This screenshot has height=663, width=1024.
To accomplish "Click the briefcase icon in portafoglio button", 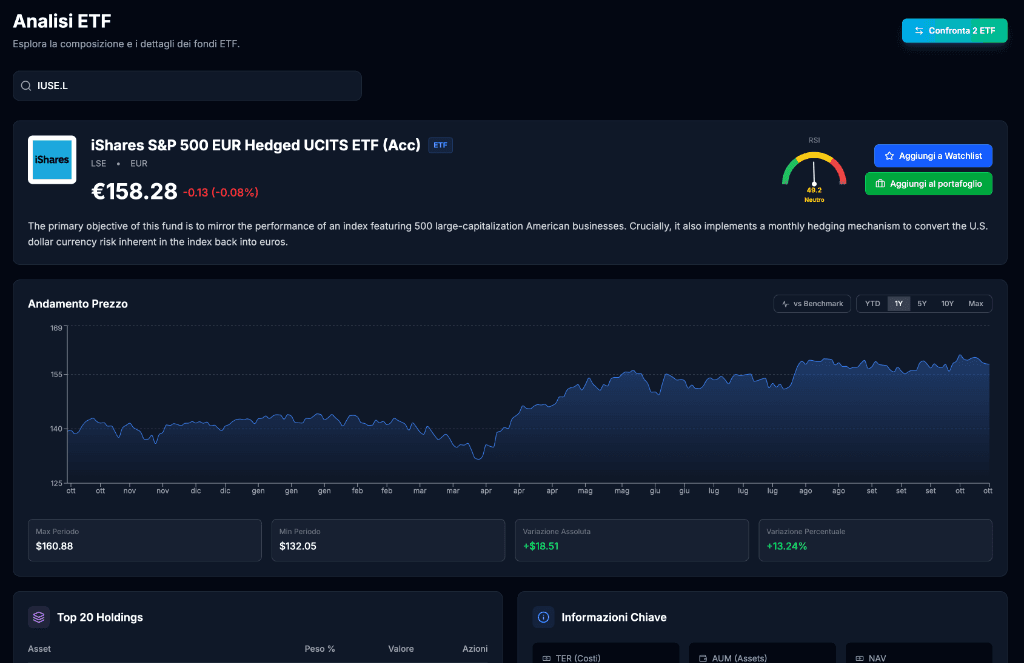I will pos(880,184).
